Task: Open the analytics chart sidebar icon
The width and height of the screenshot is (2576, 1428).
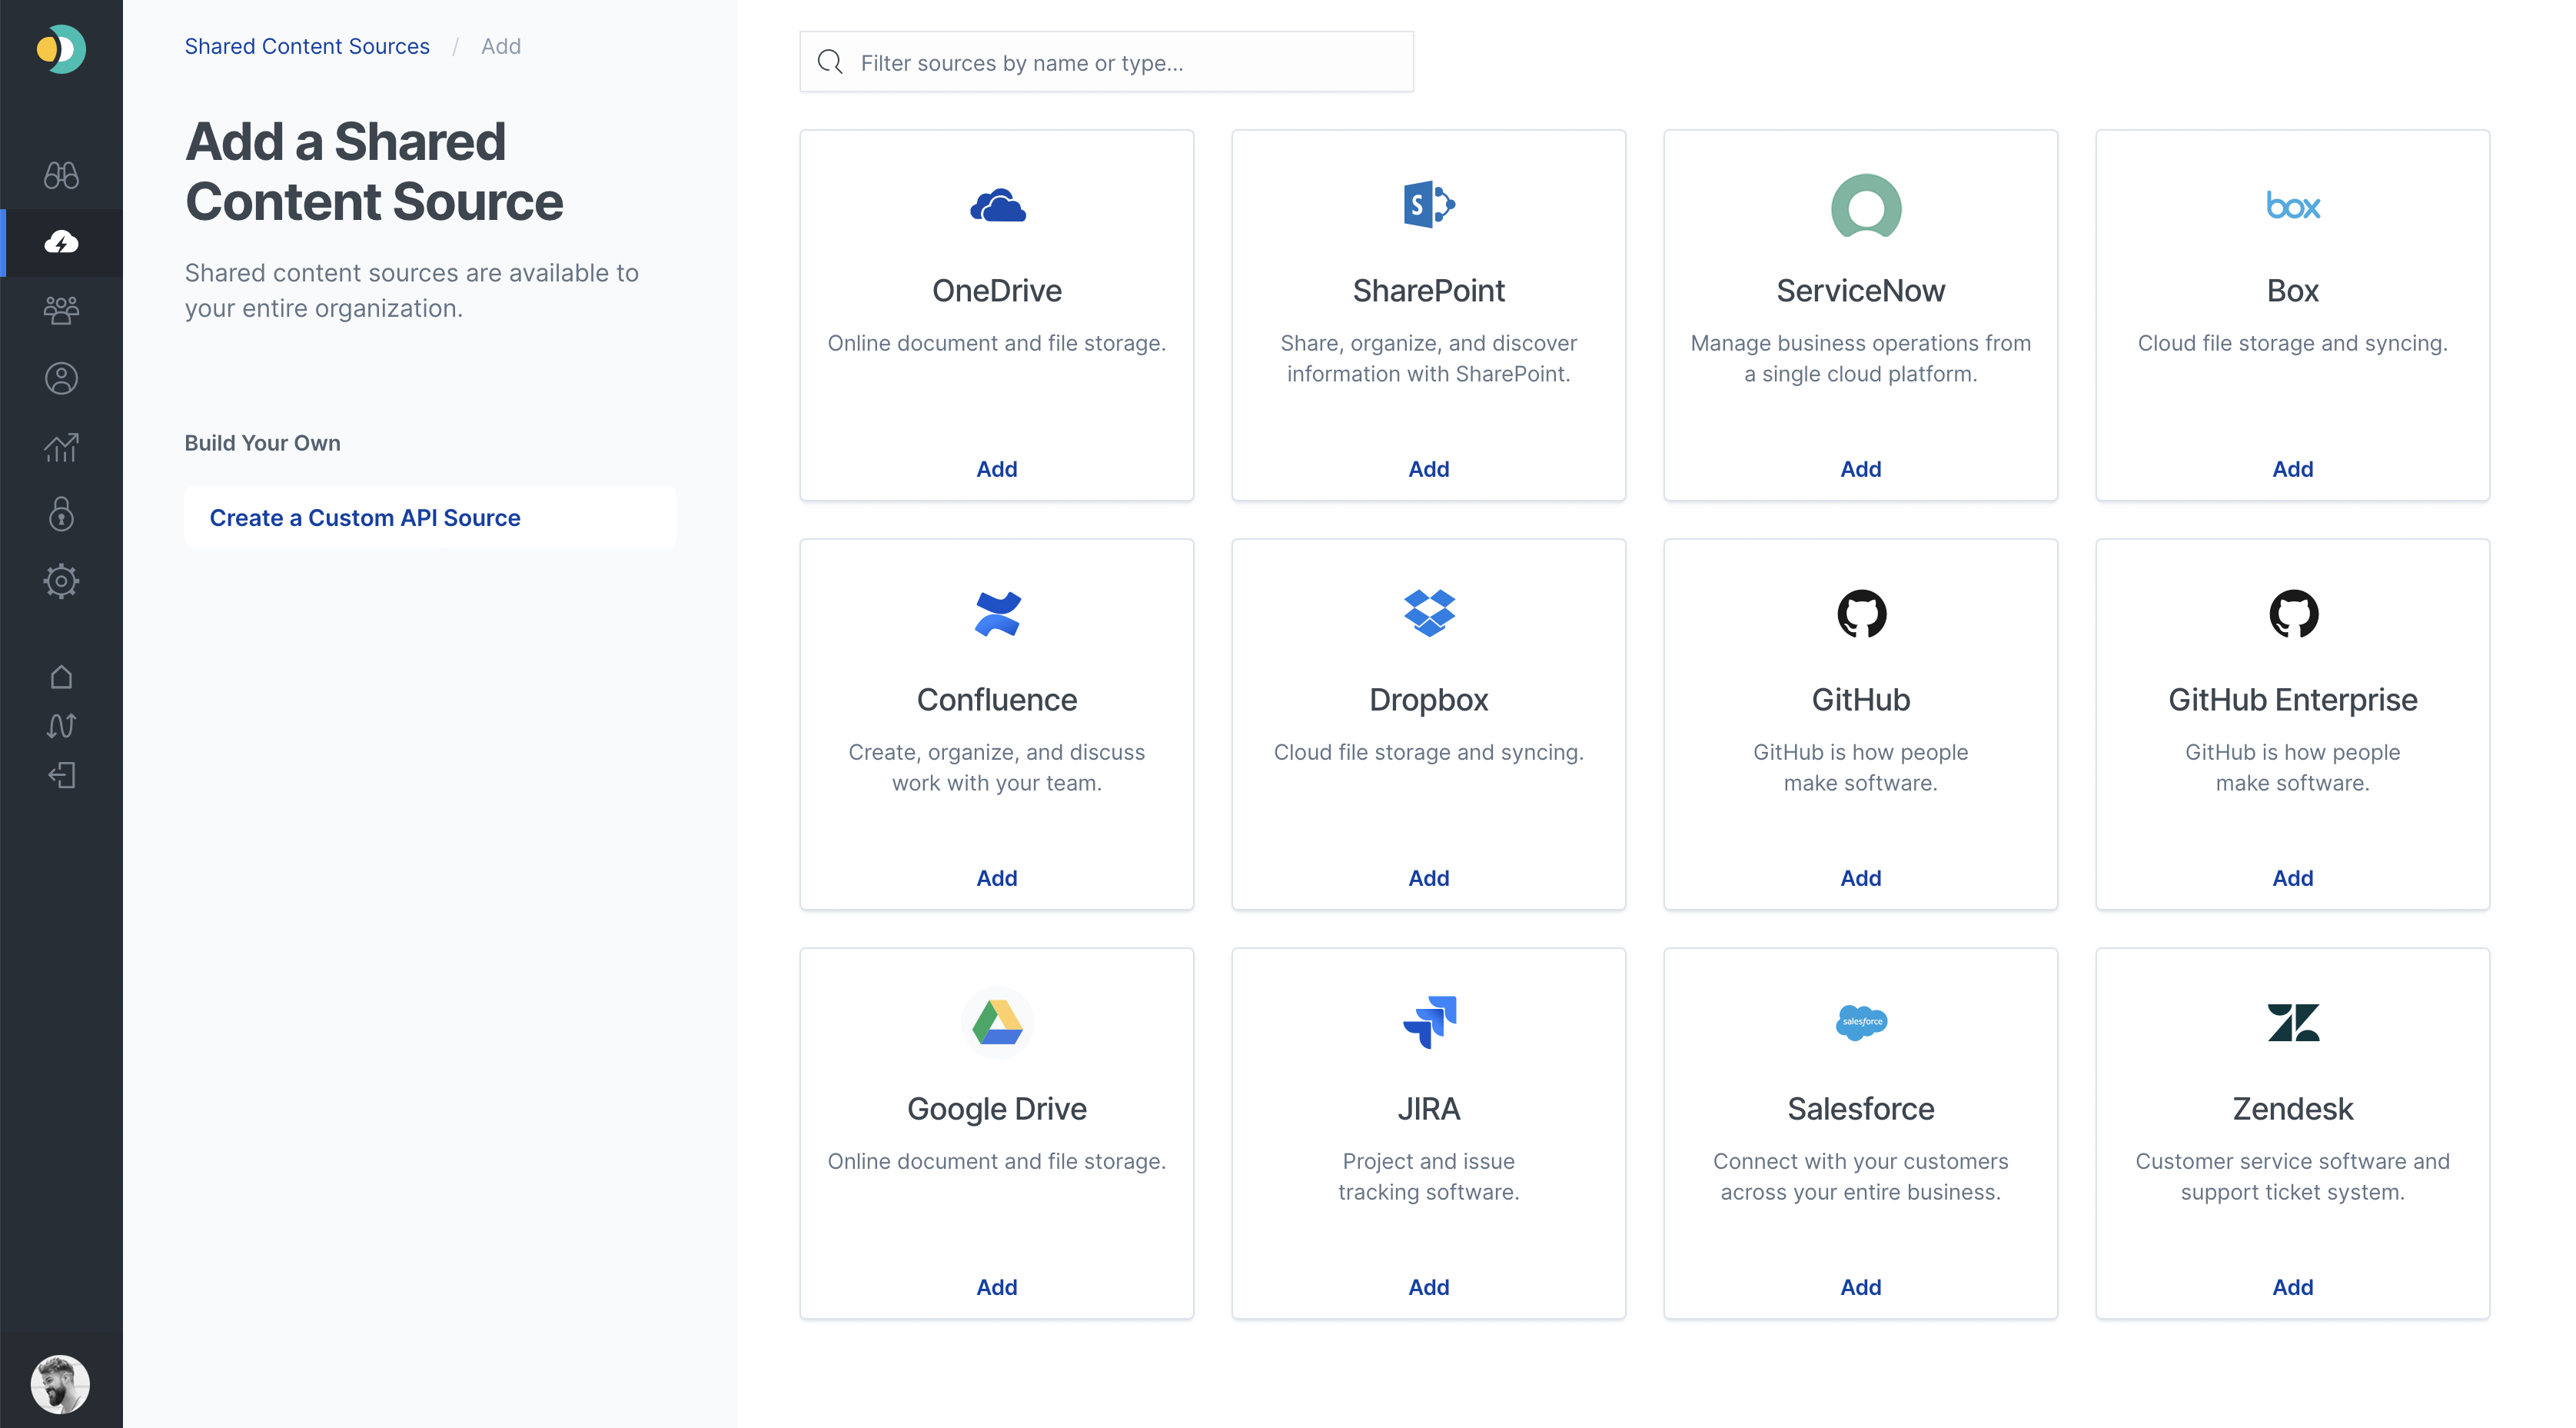Action: (x=61, y=447)
